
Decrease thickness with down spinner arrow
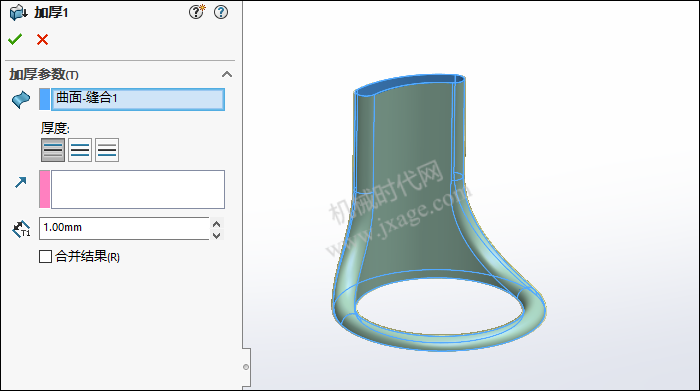pyautogui.click(x=217, y=235)
